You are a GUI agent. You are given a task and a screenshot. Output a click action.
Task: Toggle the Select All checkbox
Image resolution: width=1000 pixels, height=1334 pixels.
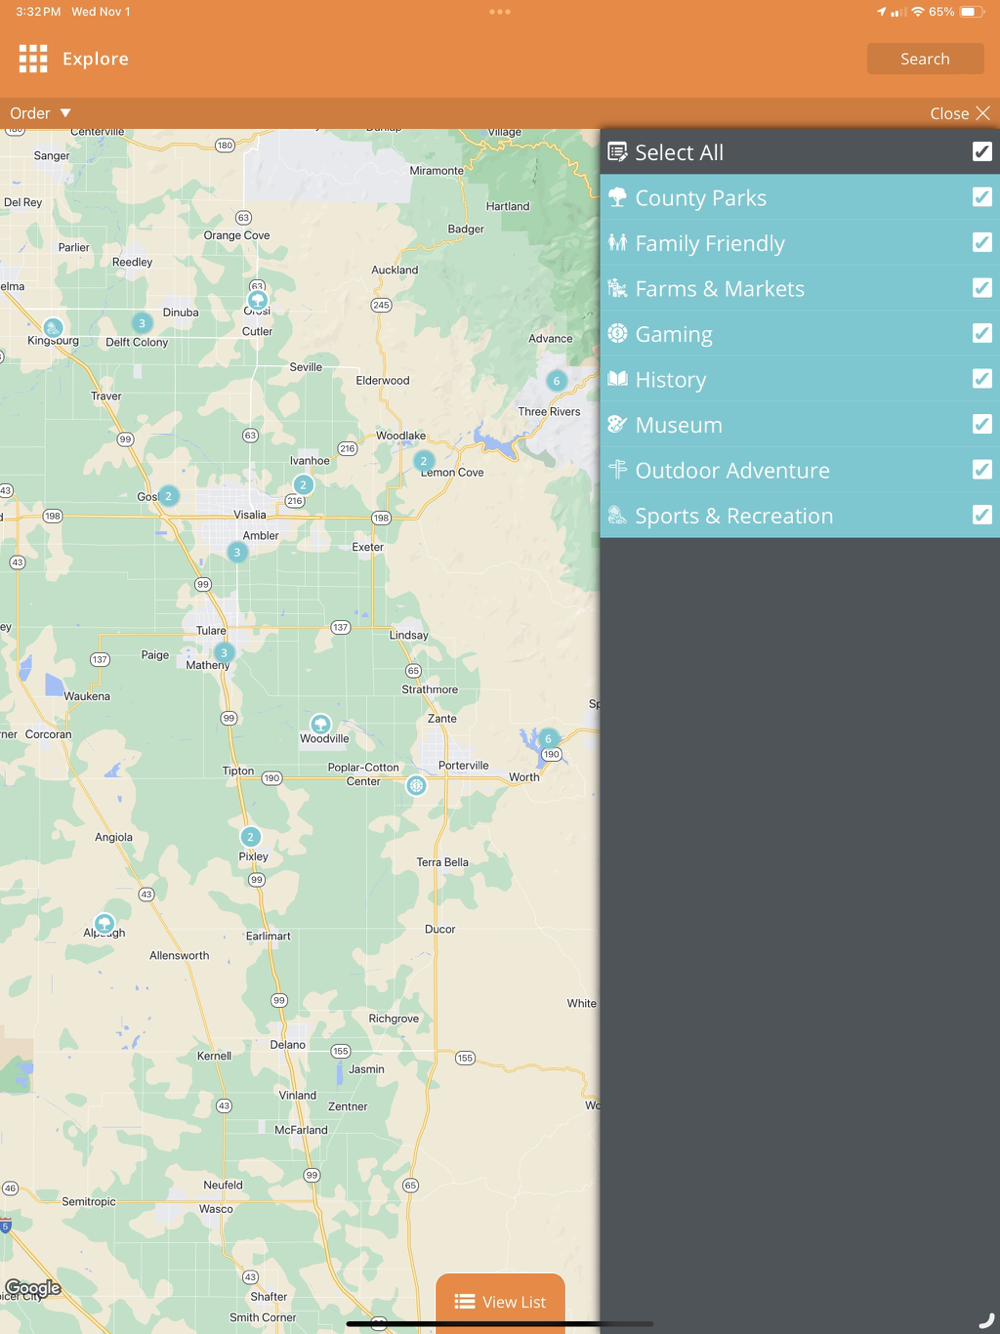(x=982, y=151)
